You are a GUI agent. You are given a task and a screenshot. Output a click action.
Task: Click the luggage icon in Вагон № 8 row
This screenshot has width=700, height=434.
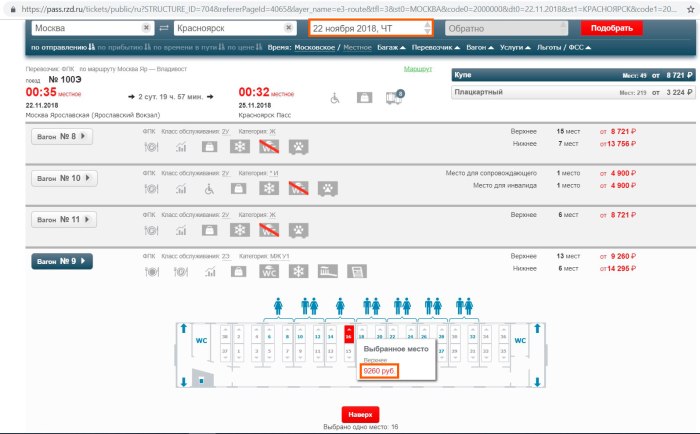[x=209, y=146]
